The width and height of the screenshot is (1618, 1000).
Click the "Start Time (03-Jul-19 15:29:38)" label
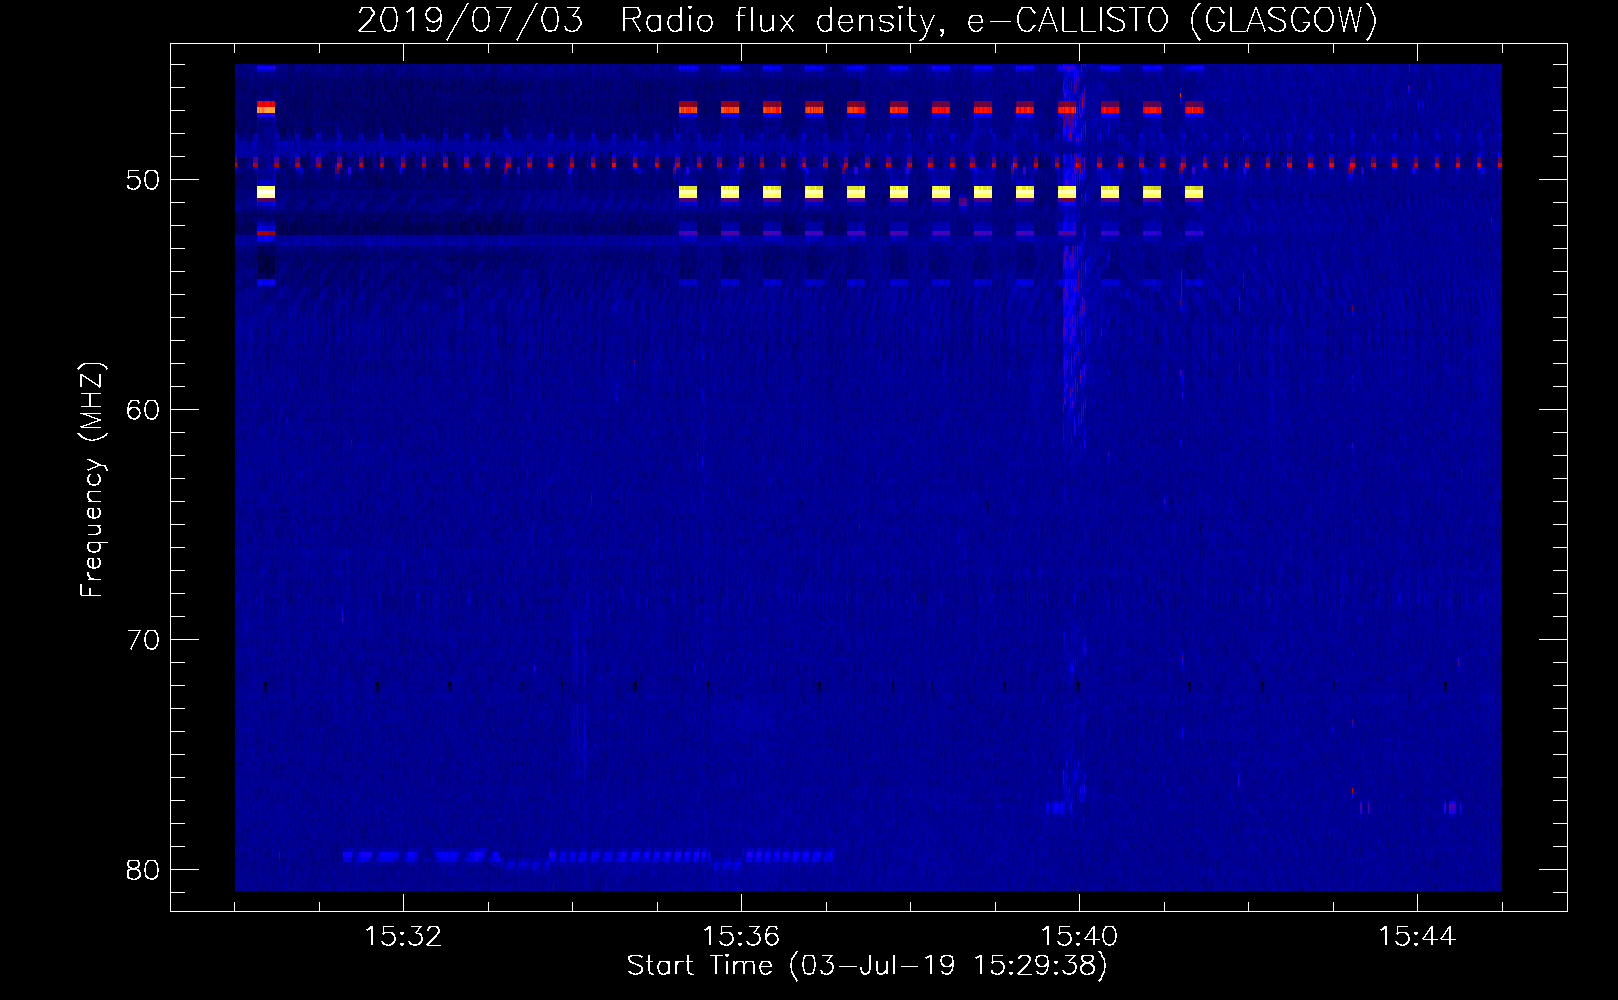(867, 966)
